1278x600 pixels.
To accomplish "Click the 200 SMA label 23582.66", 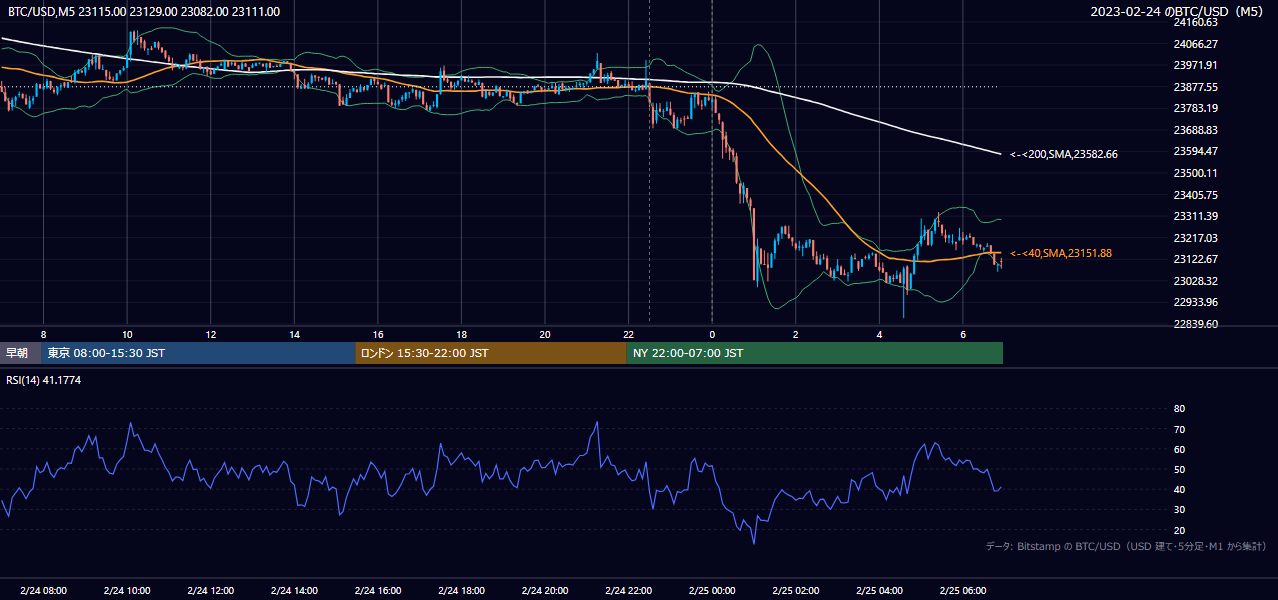I will tap(1063, 154).
